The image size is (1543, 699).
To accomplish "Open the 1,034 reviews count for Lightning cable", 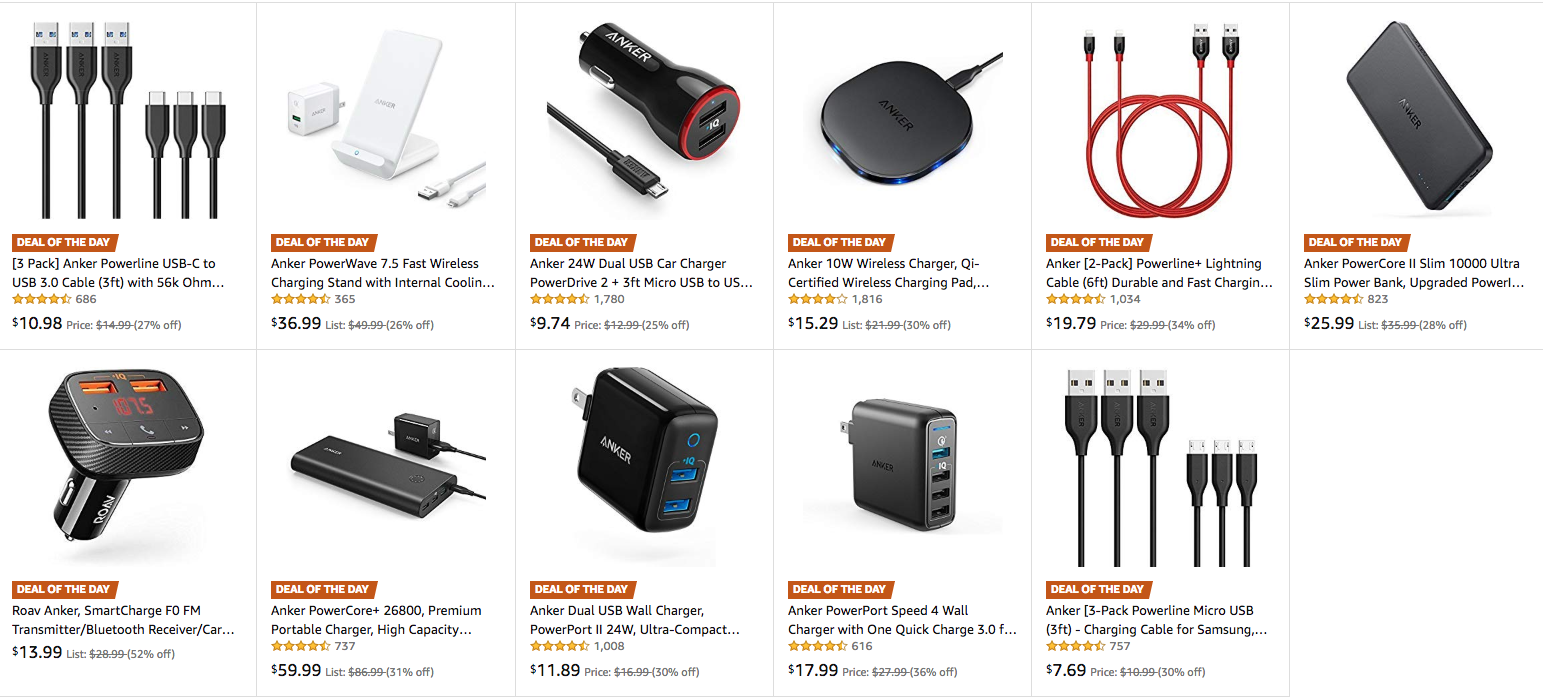I will [x=1124, y=299].
